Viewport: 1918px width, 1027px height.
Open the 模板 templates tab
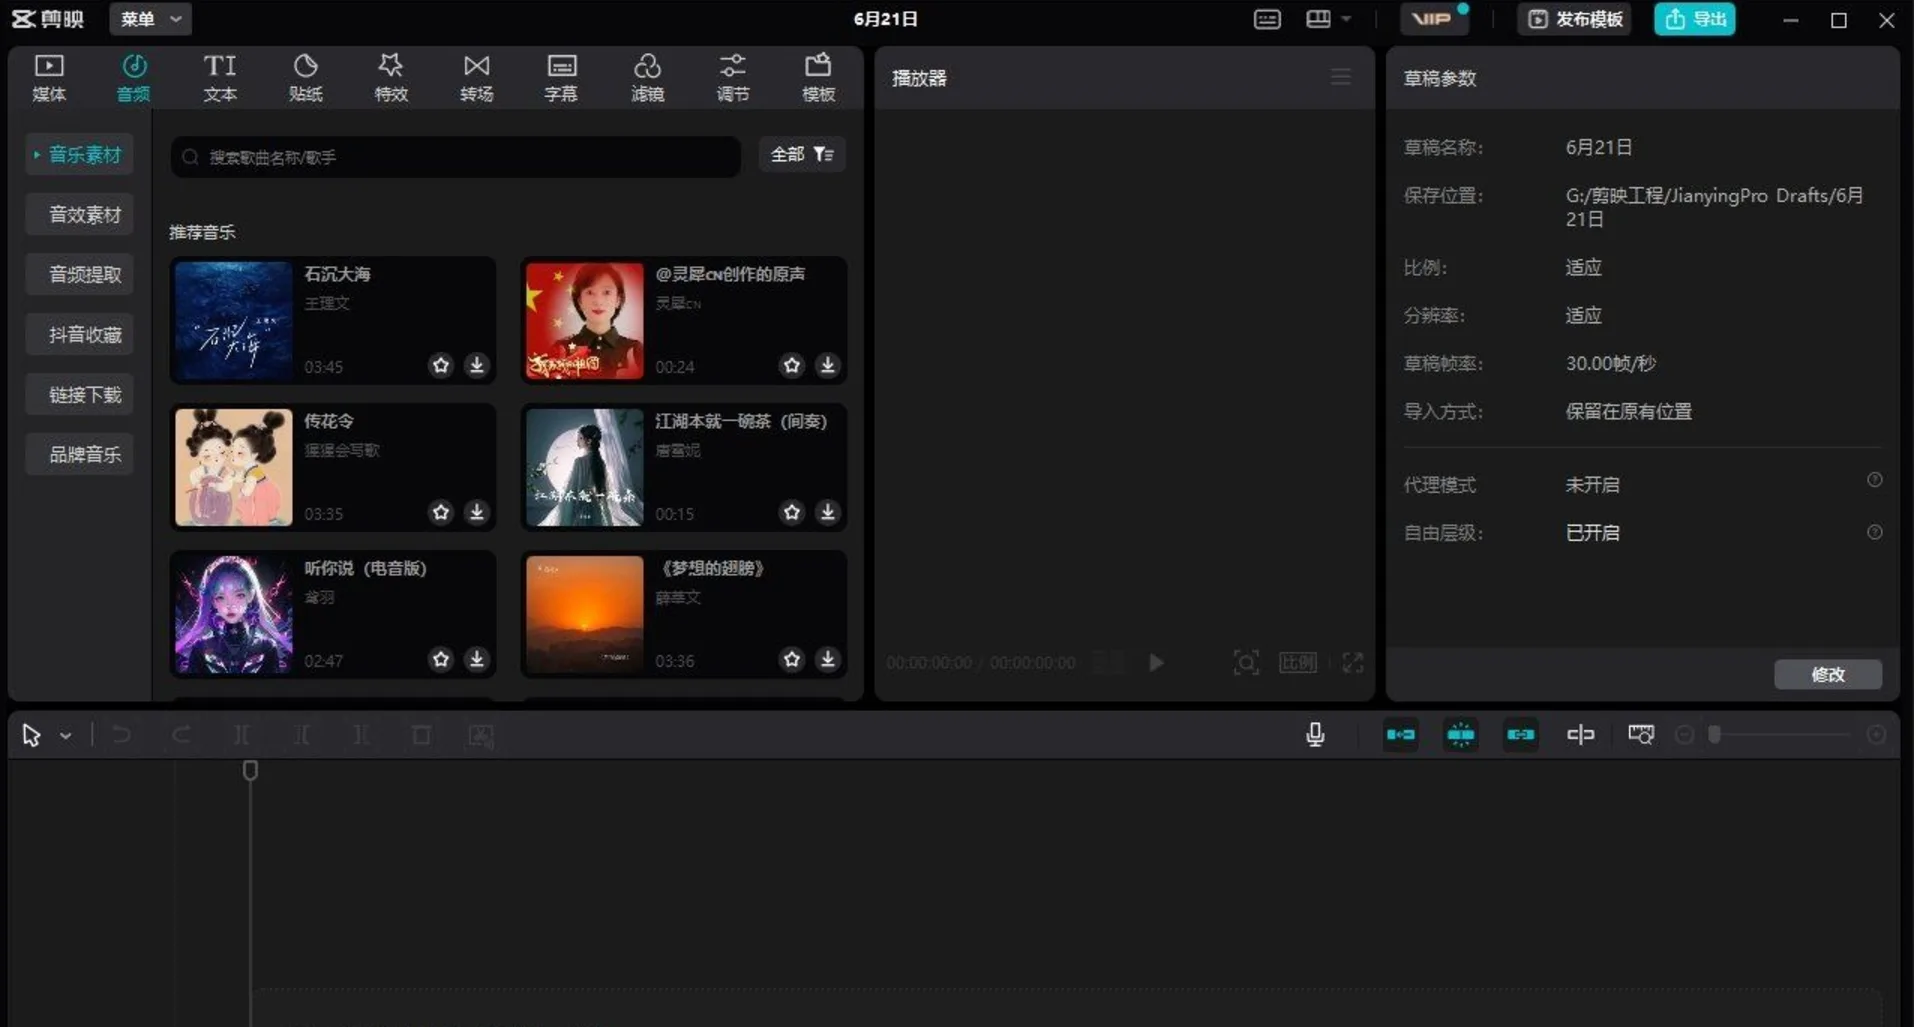818,78
